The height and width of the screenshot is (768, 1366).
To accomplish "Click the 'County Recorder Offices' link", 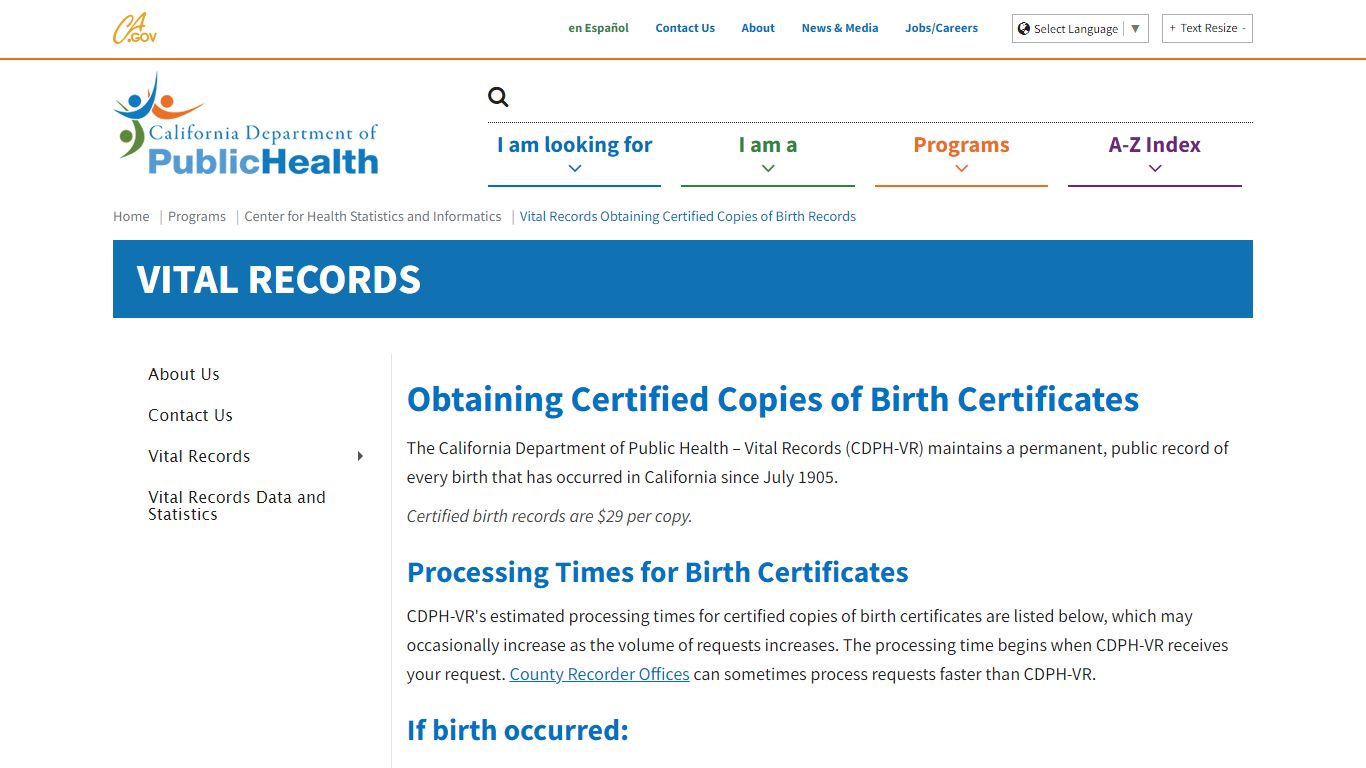I will (x=599, y=674).
